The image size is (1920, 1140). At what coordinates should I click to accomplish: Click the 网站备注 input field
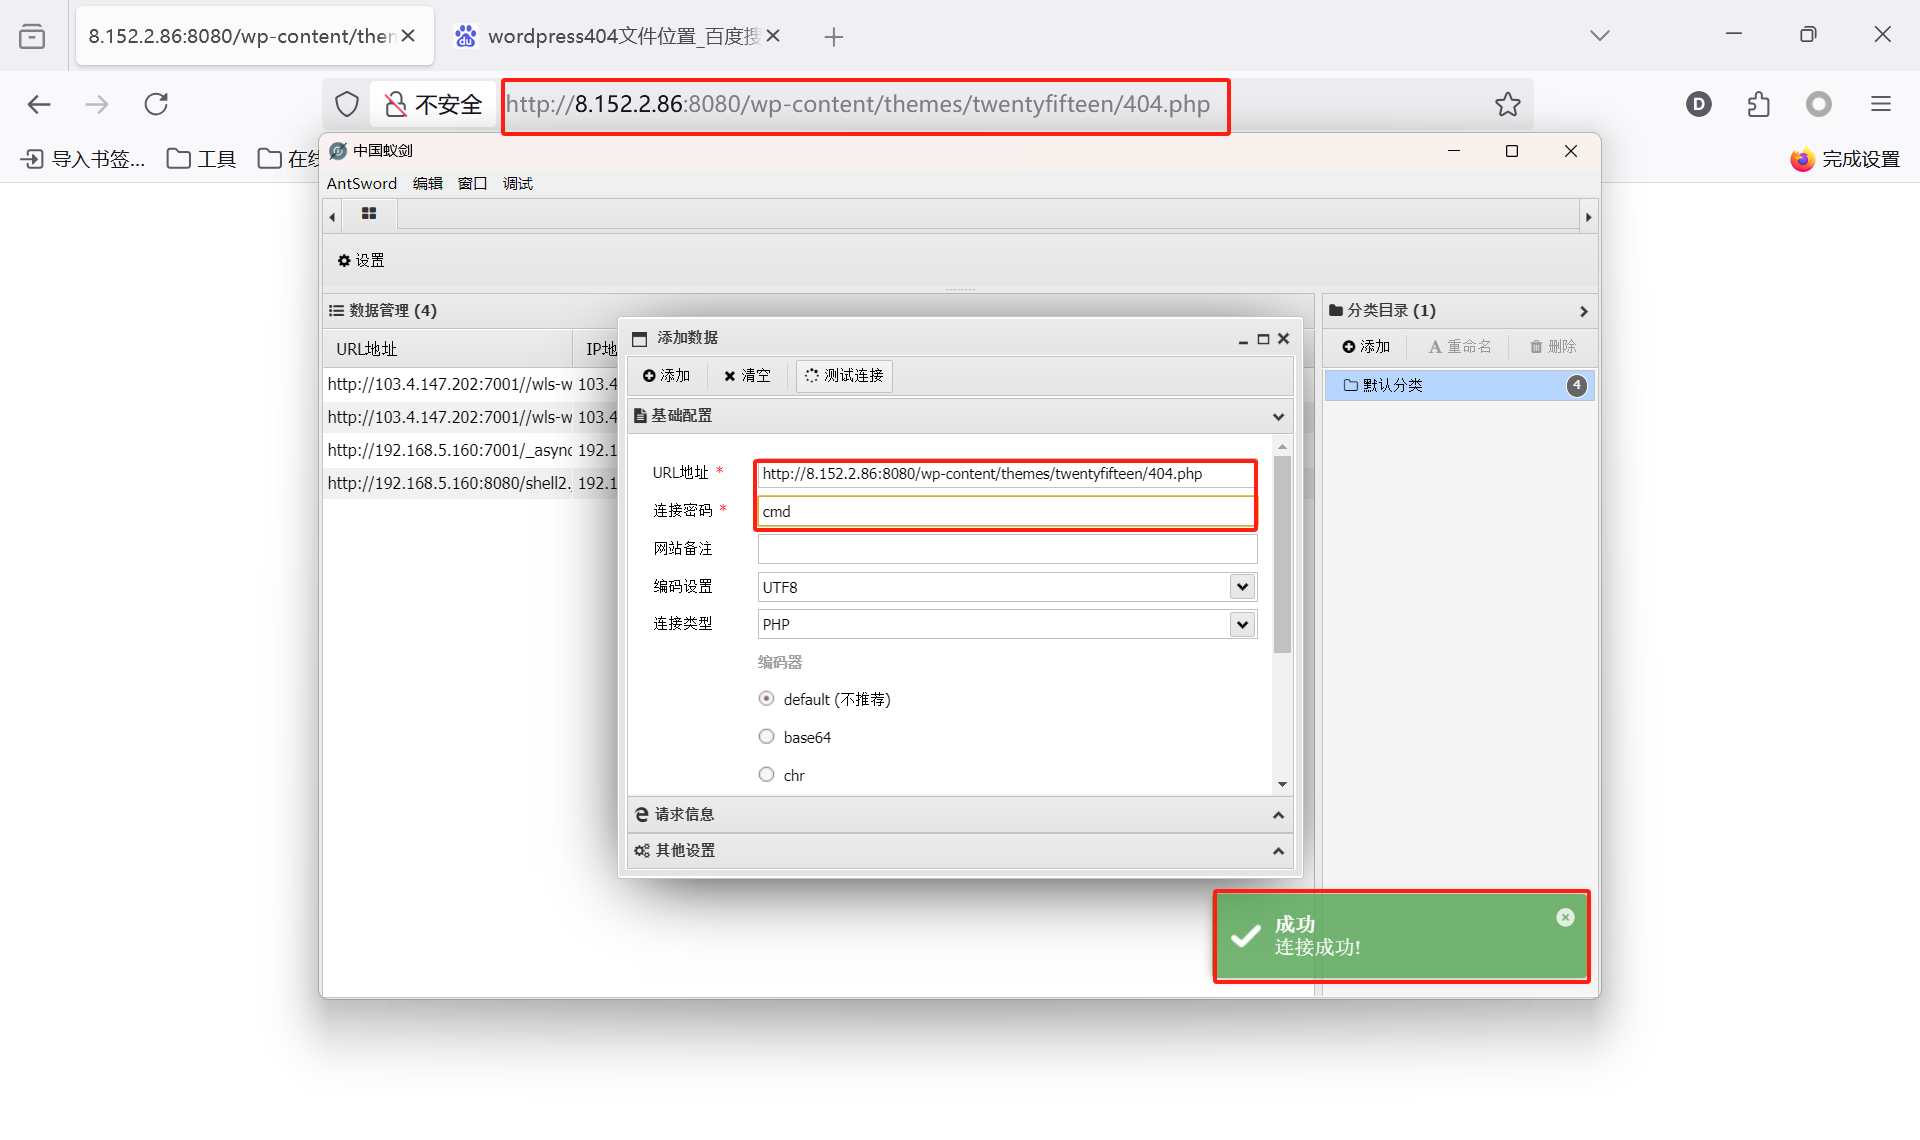pyautogui.click(x=1006, y=548)
